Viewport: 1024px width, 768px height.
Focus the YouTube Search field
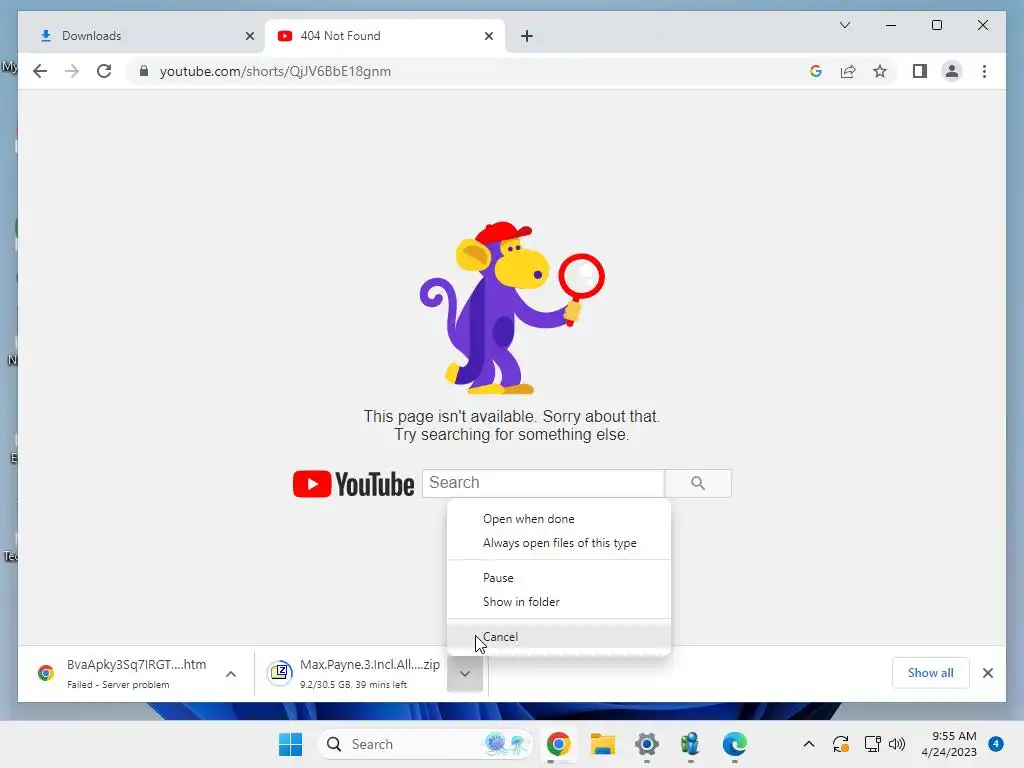[x=543, y=483]
